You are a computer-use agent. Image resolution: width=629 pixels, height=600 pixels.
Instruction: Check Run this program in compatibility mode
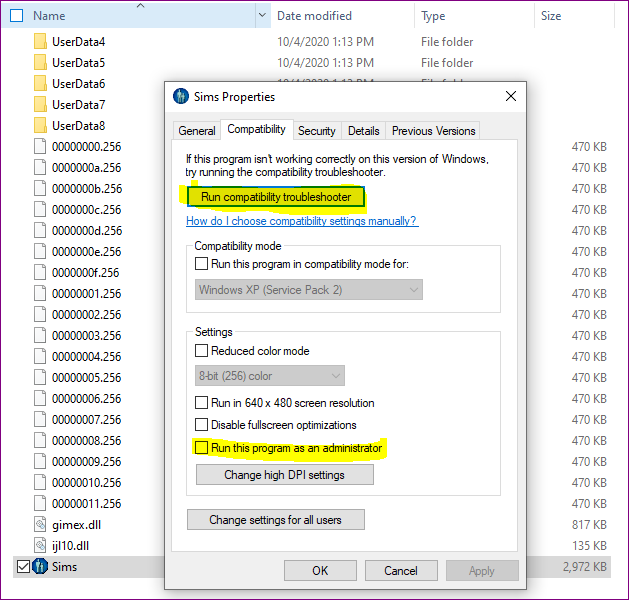coord(202,264)
